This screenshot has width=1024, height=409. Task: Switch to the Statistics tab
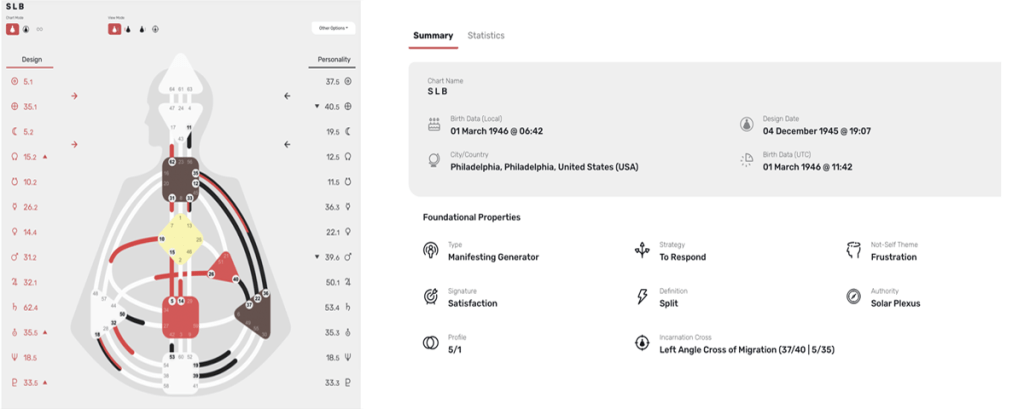[x=486, y=36]
